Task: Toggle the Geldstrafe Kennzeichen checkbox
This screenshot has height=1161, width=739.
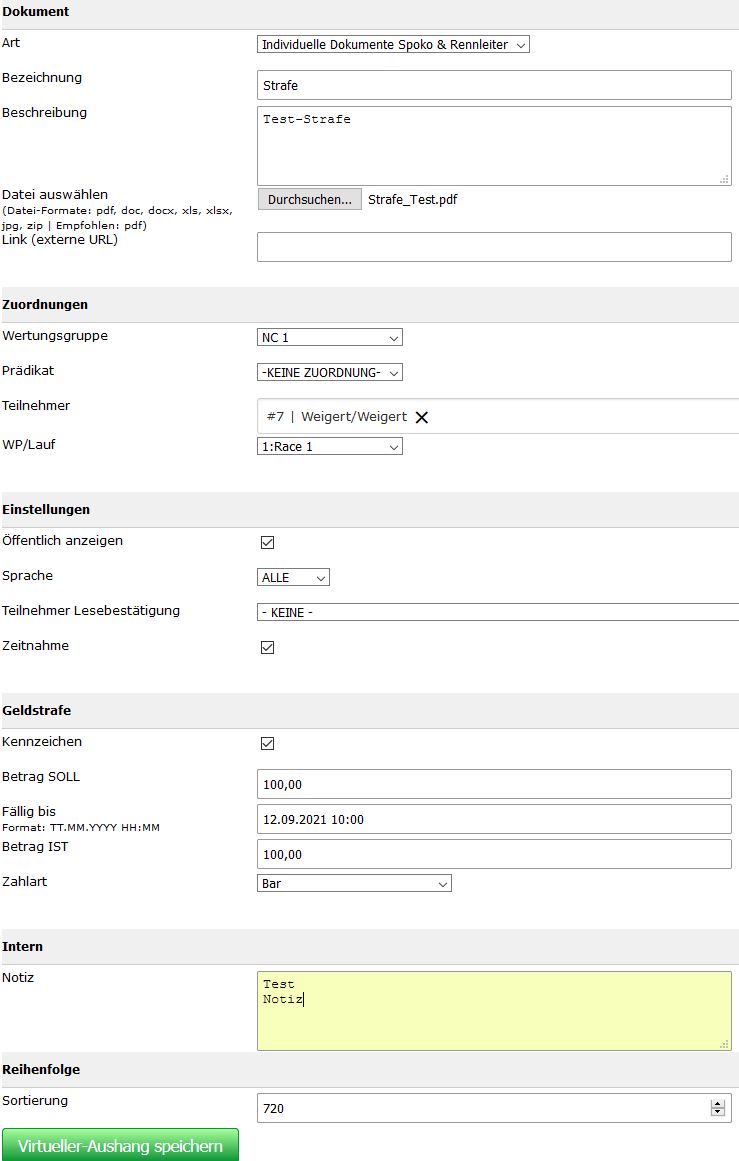Action: pos(267,743)
